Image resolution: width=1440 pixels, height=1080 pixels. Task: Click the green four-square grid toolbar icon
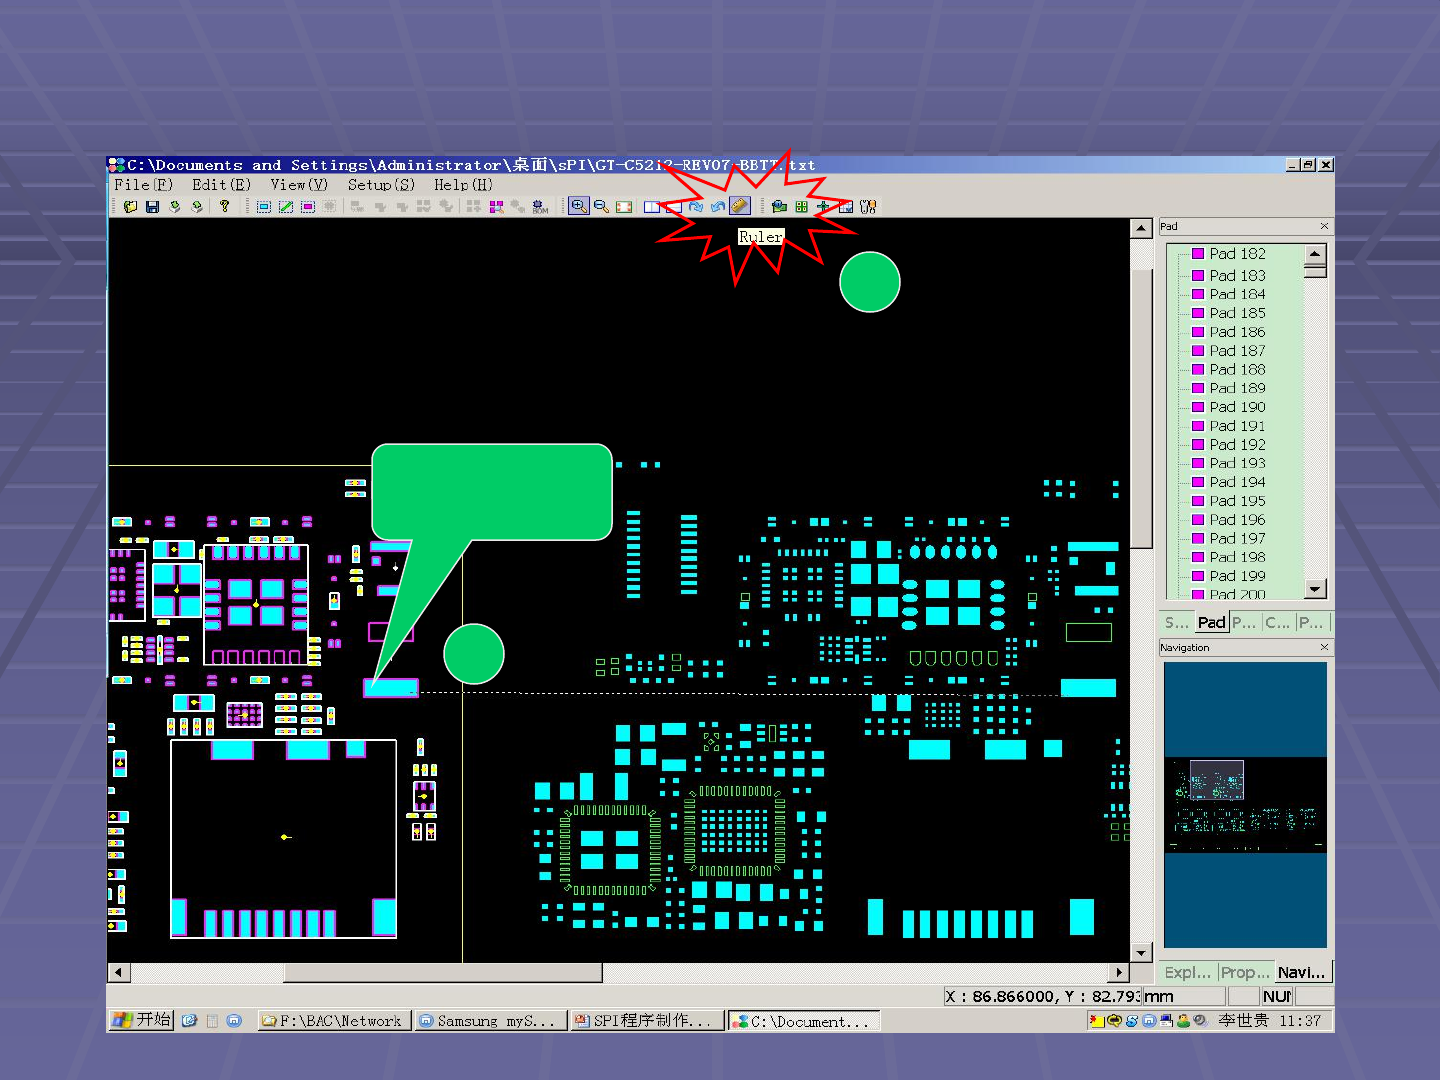pos(801,207)
